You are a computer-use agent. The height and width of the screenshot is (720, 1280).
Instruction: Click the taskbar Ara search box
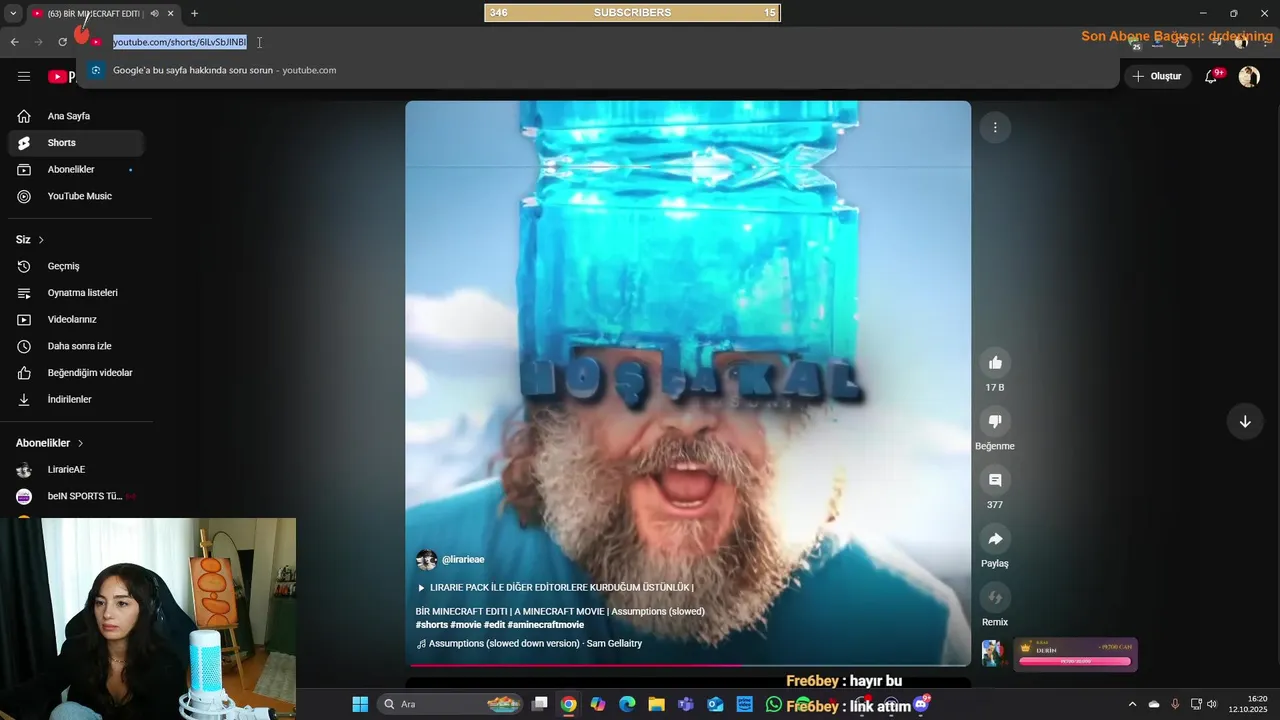pos(450,704)
